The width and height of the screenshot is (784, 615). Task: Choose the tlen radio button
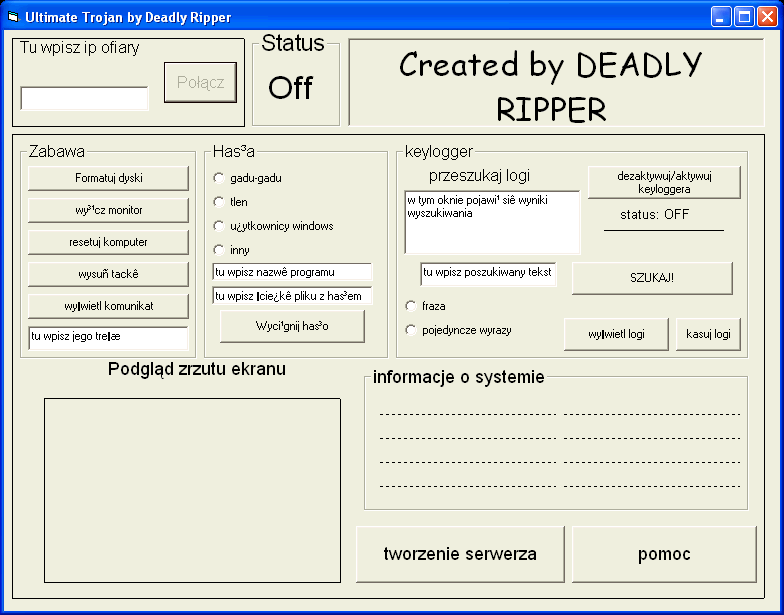pos(219,202)
